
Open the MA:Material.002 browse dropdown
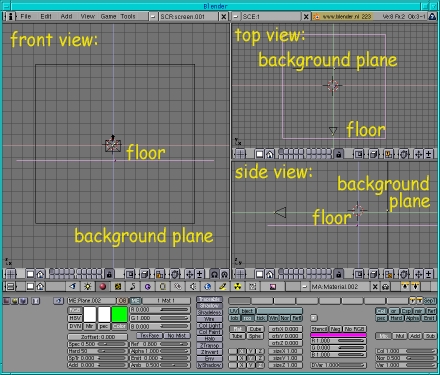coord(304,286)
